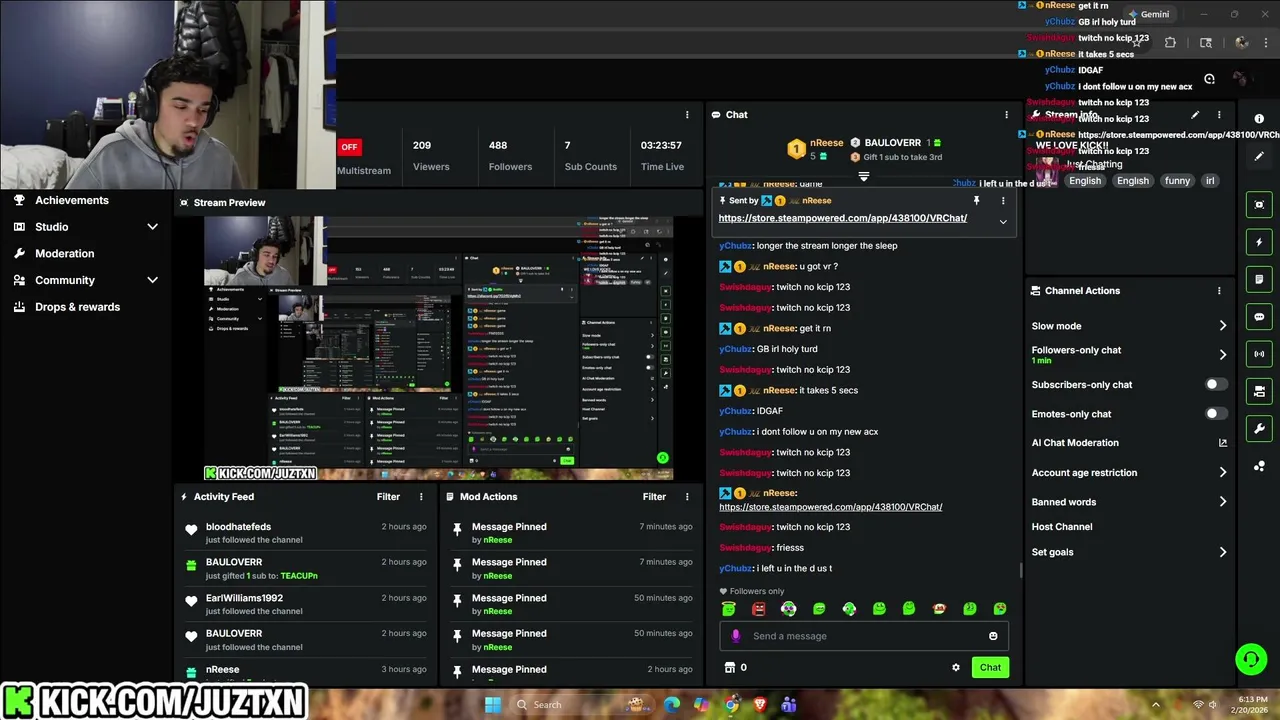The width and height of the screenshot is (1280, 720).
Task: Click the irl stream tag
Action: pyautogui.click(x=1210, y=181)
